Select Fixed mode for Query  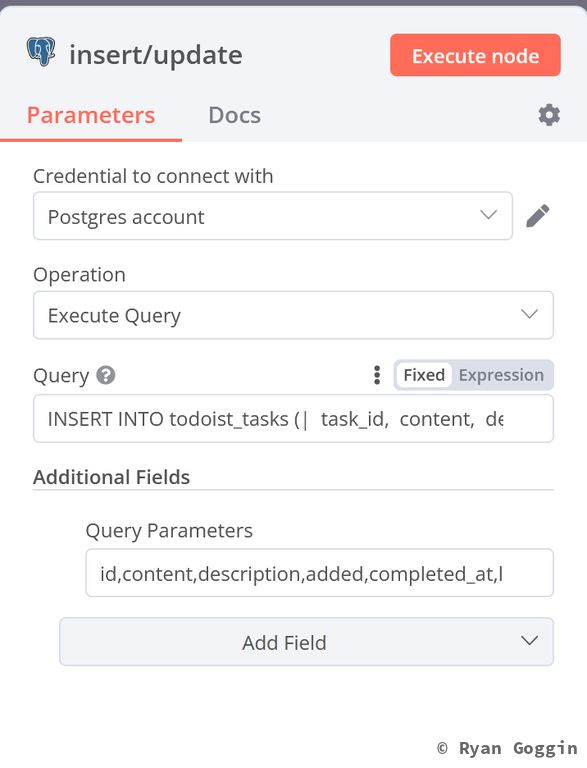pyautogui.click(x=424, y=375)
